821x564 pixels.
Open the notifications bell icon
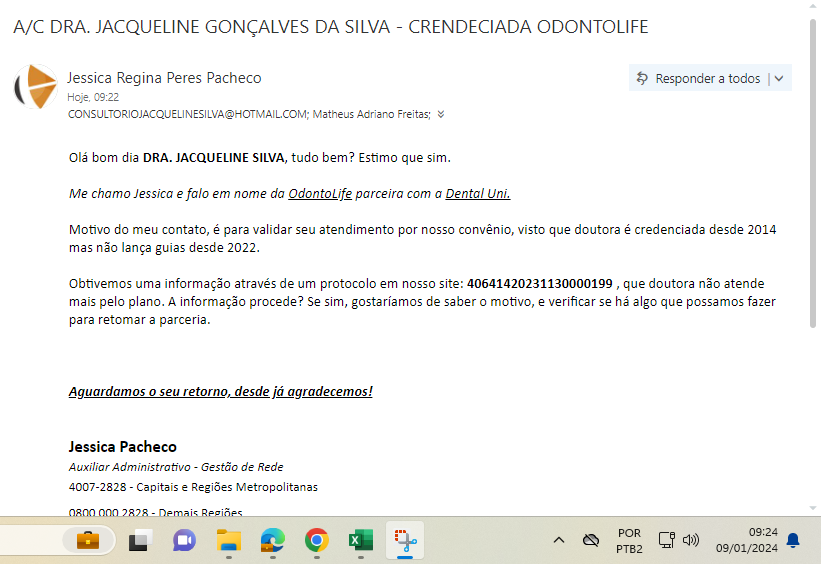pos(793,540)
